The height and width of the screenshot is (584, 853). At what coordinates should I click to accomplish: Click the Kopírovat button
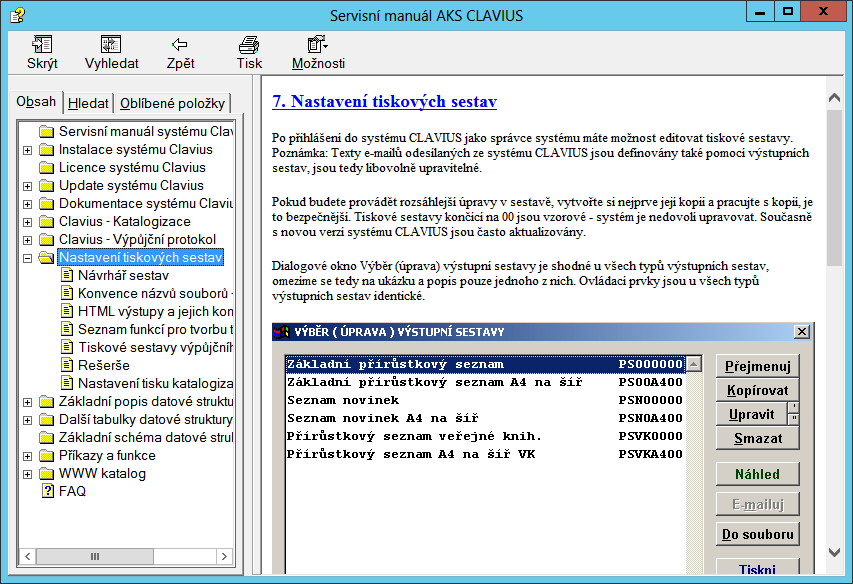(757, 390)
